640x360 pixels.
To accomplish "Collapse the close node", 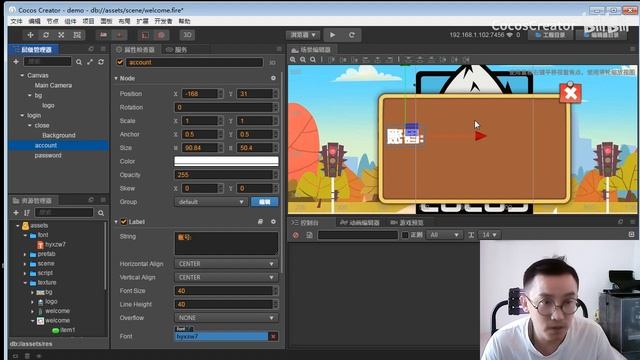I will tap(29, 125).
